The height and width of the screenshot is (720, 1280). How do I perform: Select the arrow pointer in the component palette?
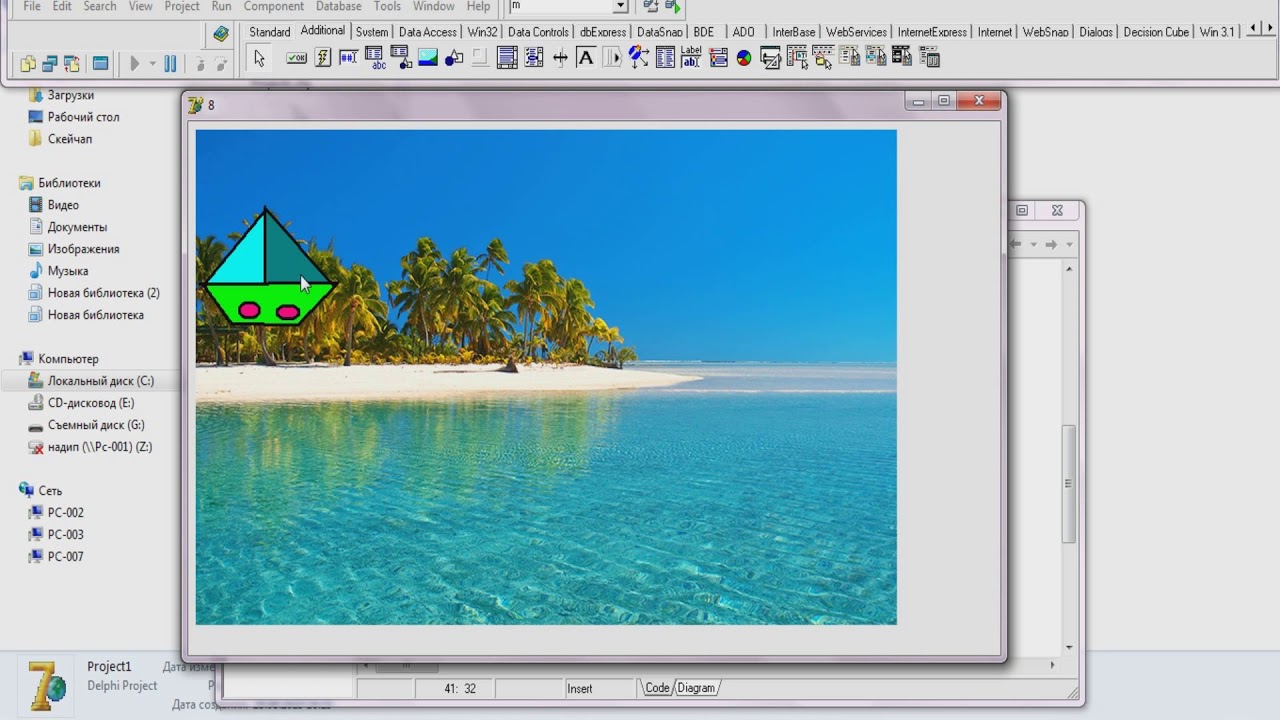[x=259, y=58]
